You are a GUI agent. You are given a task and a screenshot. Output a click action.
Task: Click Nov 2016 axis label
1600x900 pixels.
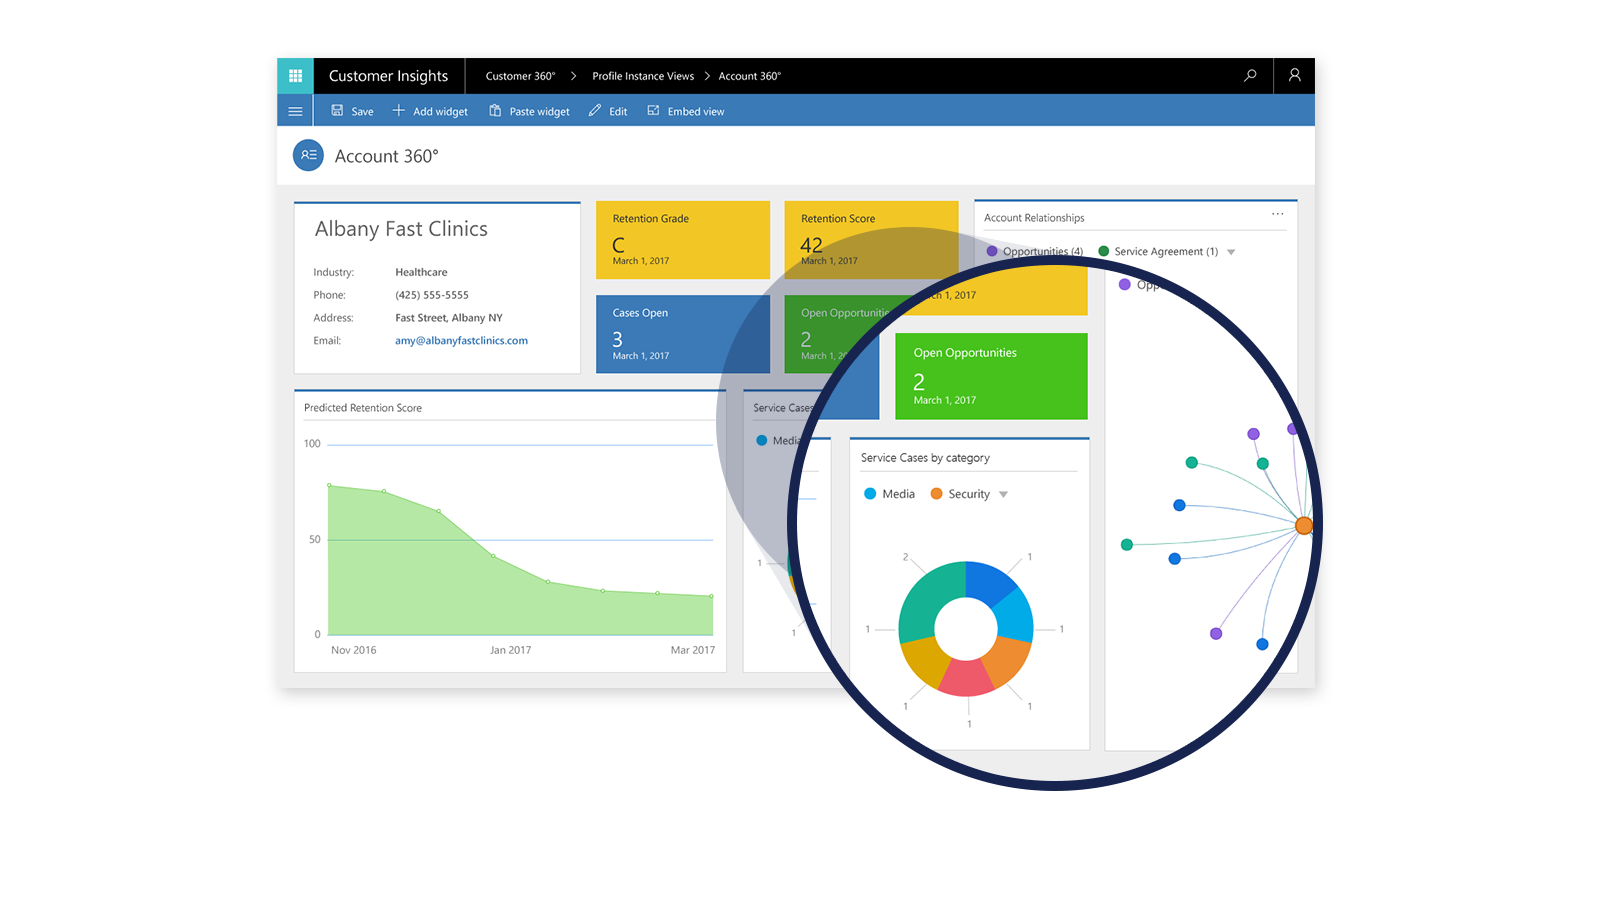pos(354,650)
